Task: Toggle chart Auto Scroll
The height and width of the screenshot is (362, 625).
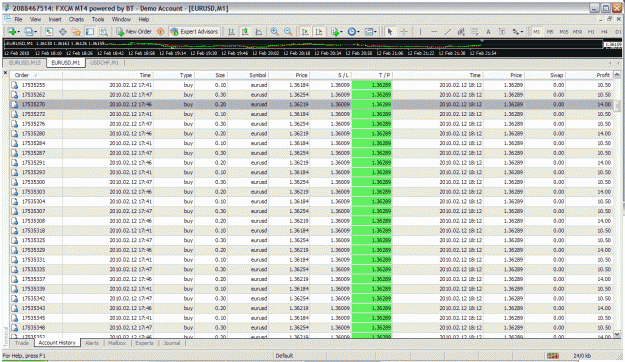Action: point(305,31)
